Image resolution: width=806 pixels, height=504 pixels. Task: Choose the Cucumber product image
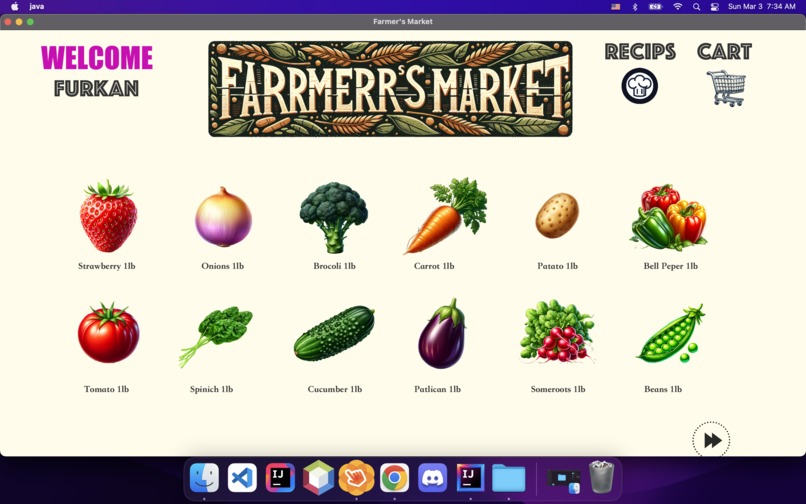(334, 333)
